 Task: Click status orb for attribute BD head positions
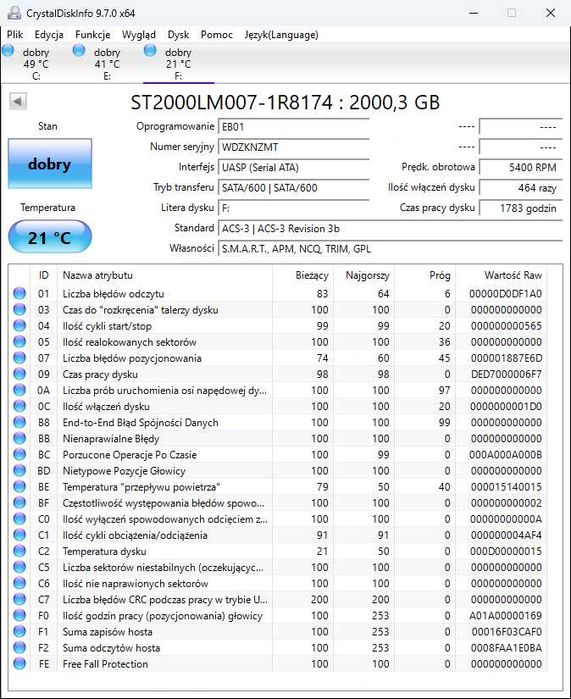coord(19,470)
